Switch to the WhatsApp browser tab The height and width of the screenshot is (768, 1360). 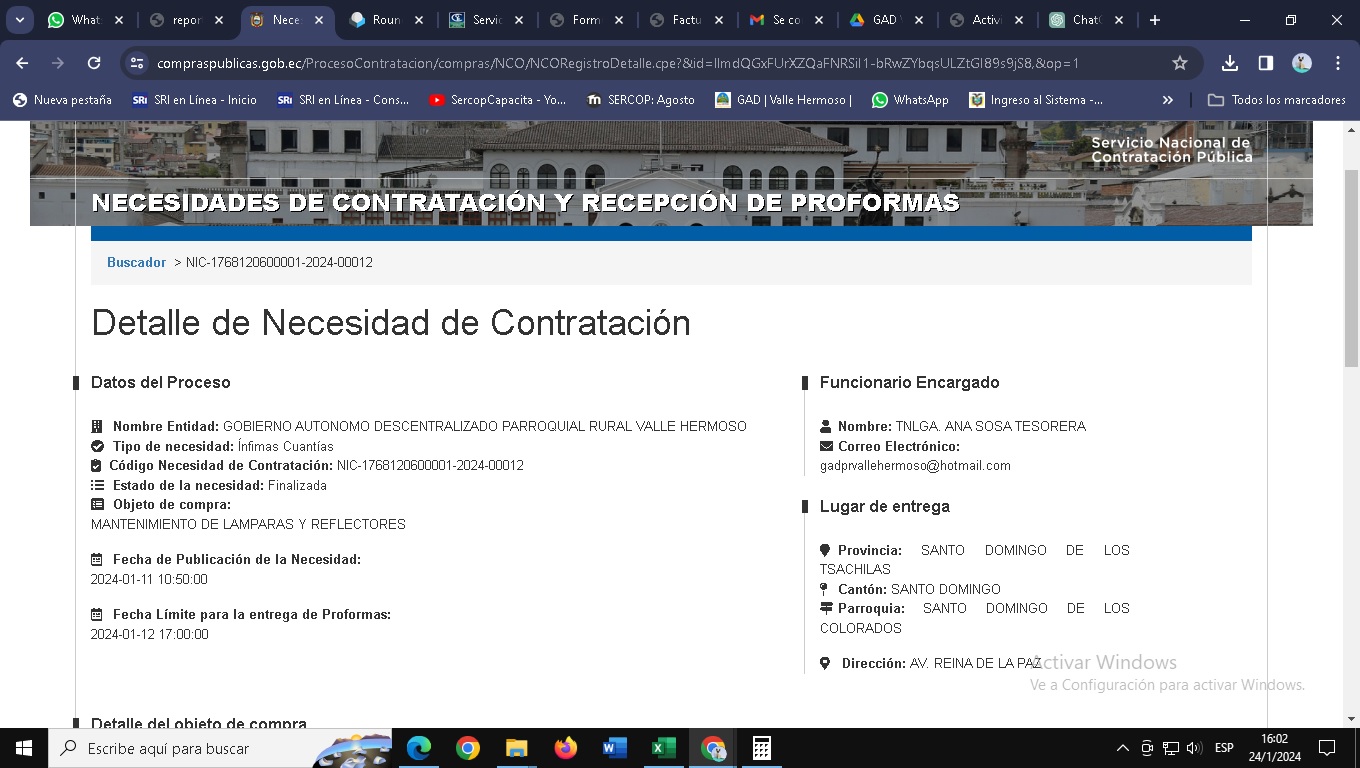coord(85,20)
